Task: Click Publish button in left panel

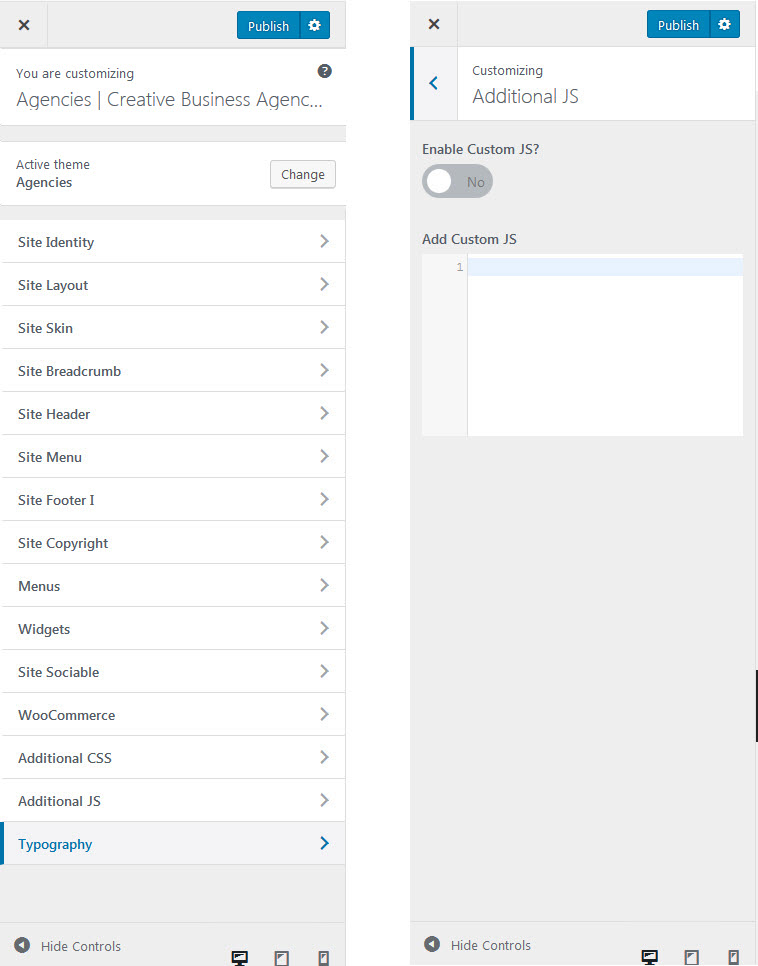Action: tap(268, 26)
